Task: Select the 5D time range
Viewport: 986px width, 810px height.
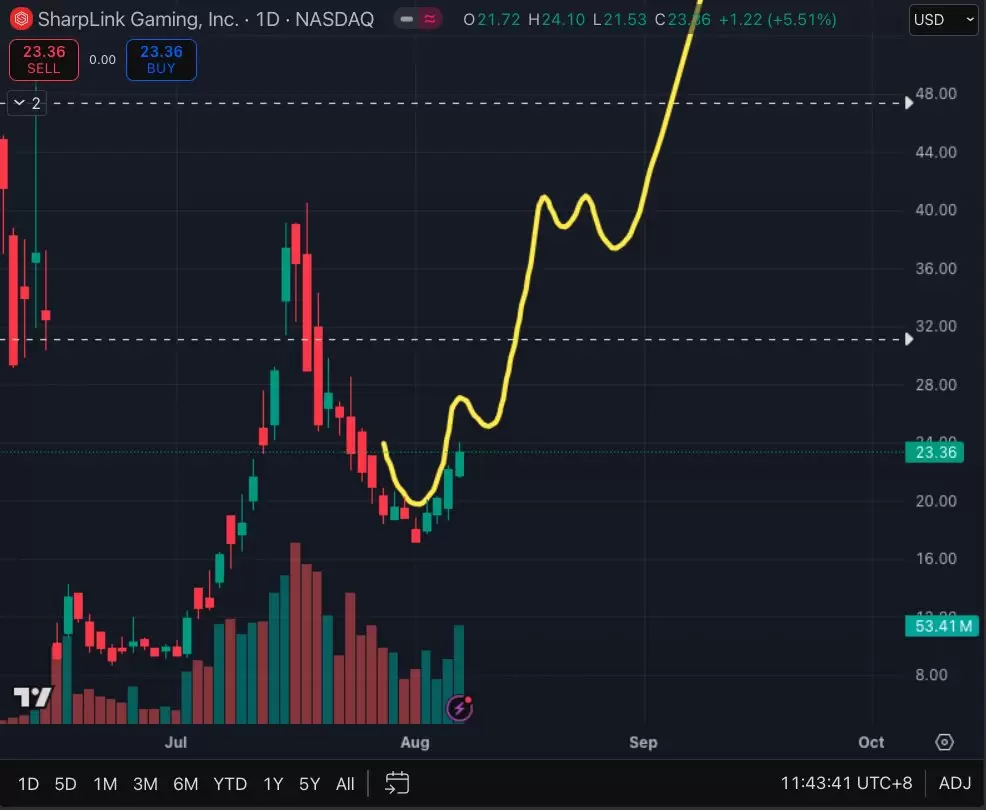Action: (x=65, y=784)
